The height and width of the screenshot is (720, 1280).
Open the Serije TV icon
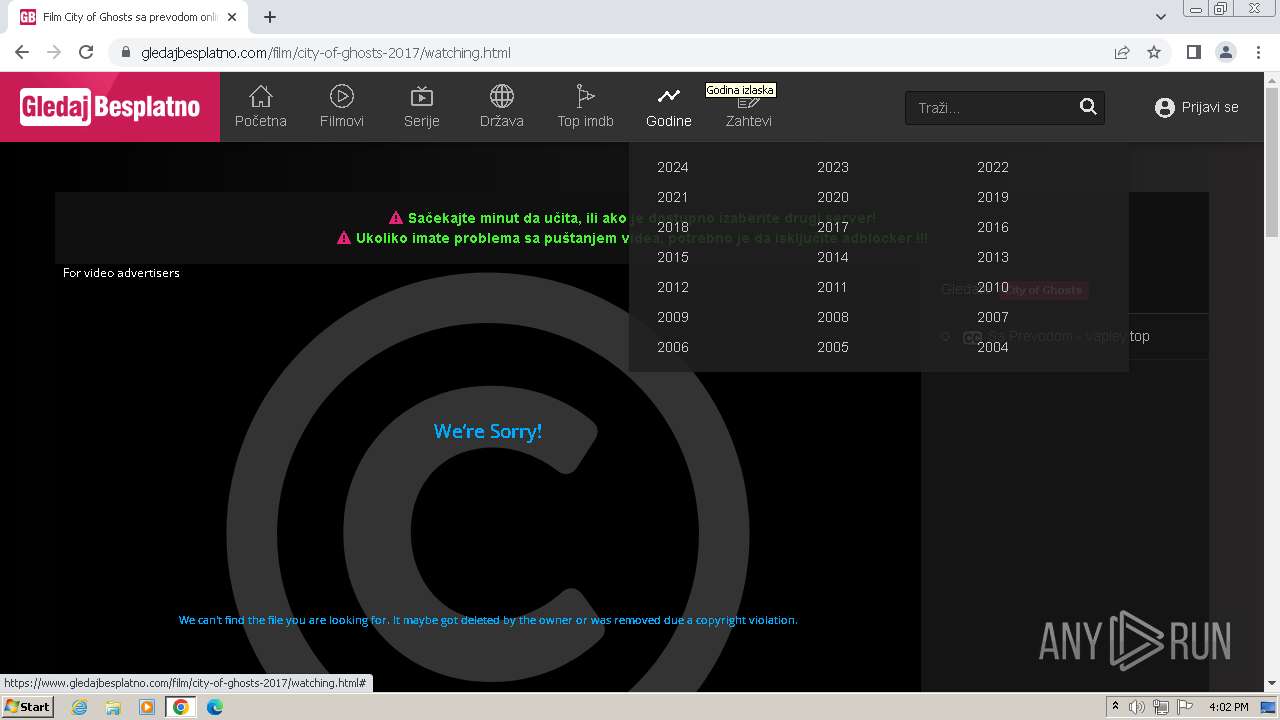(422, 96)
